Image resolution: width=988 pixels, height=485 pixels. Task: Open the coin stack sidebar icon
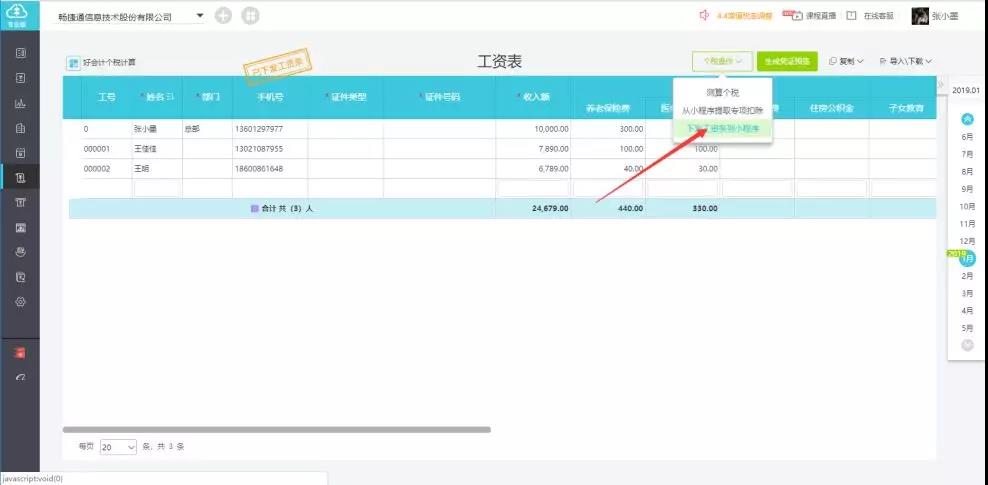tap(20, 252)
